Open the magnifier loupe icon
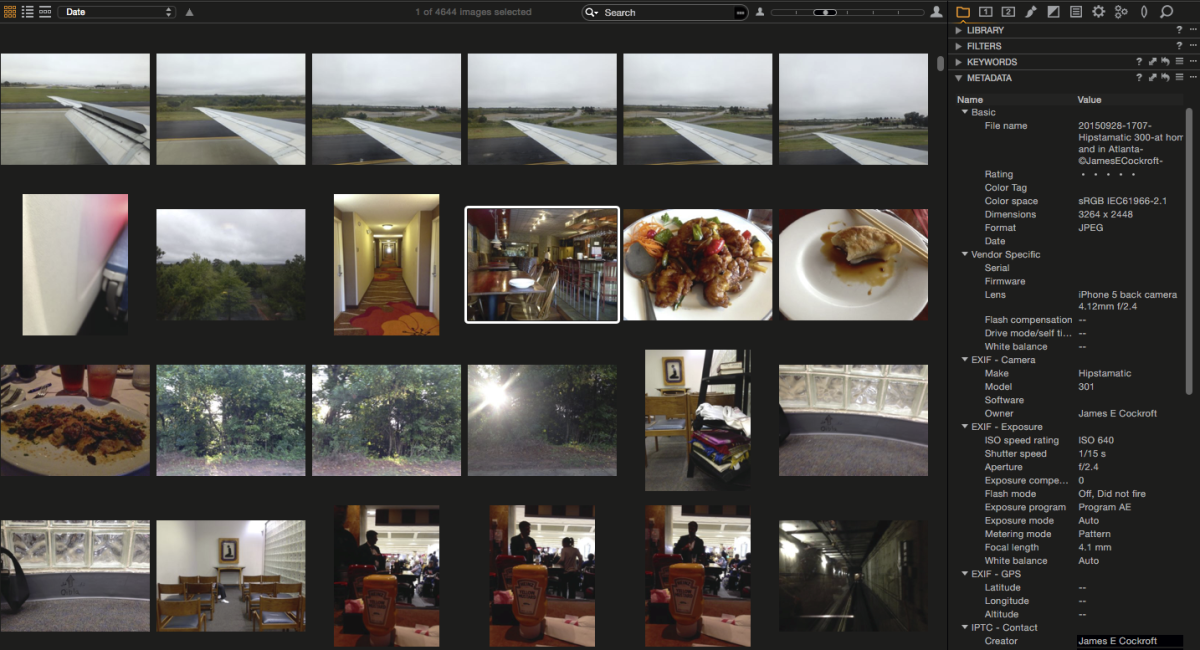1200x650 pixels. point(1166,12)
